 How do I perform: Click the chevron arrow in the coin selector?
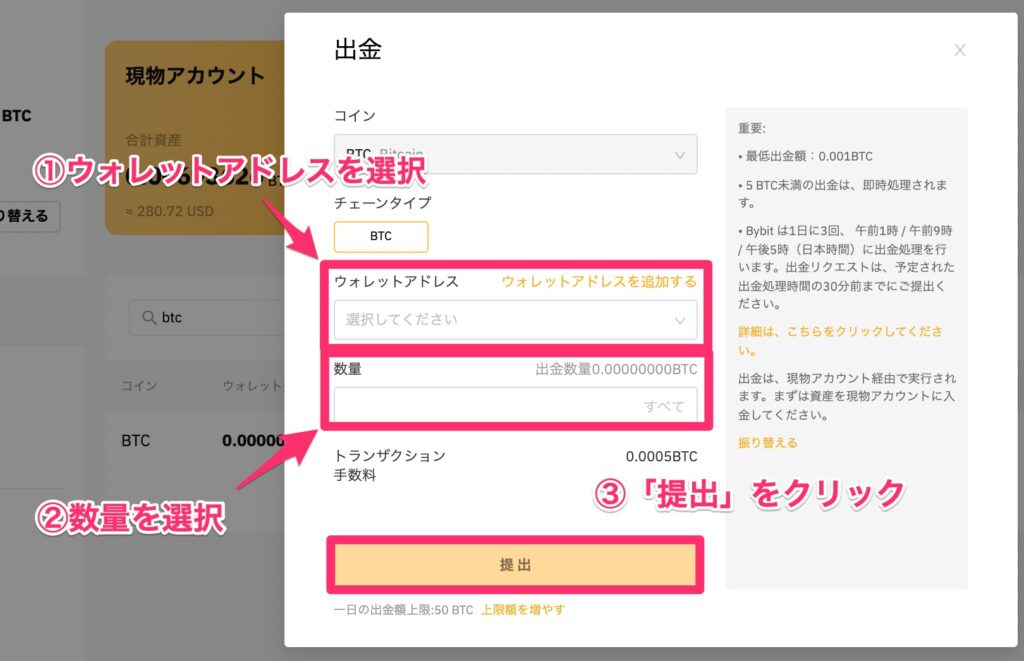(x=680, y=155)
